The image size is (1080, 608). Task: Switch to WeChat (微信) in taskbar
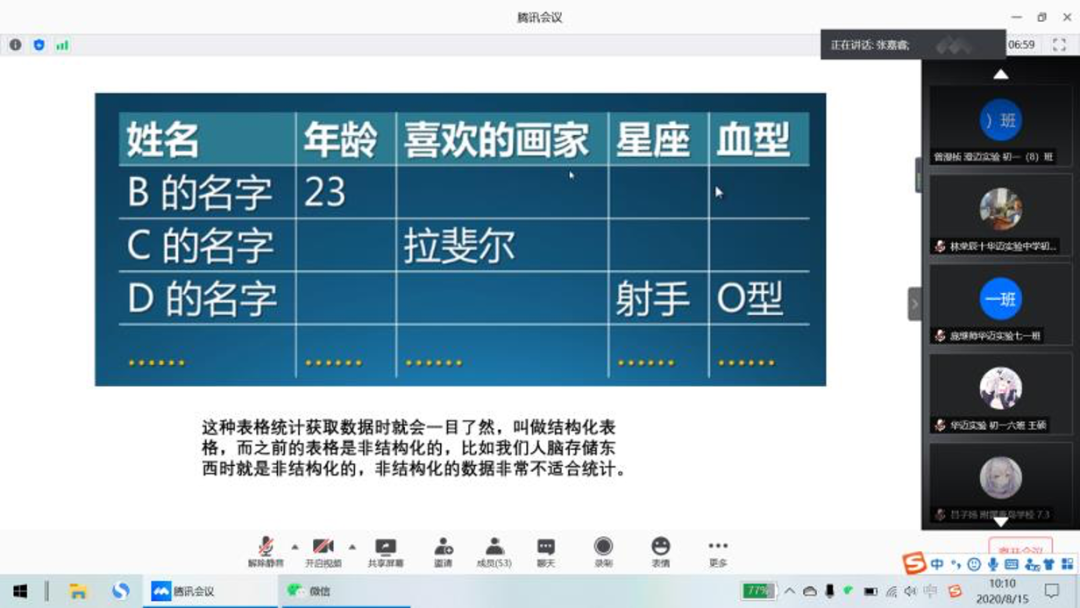pos(309,591)
